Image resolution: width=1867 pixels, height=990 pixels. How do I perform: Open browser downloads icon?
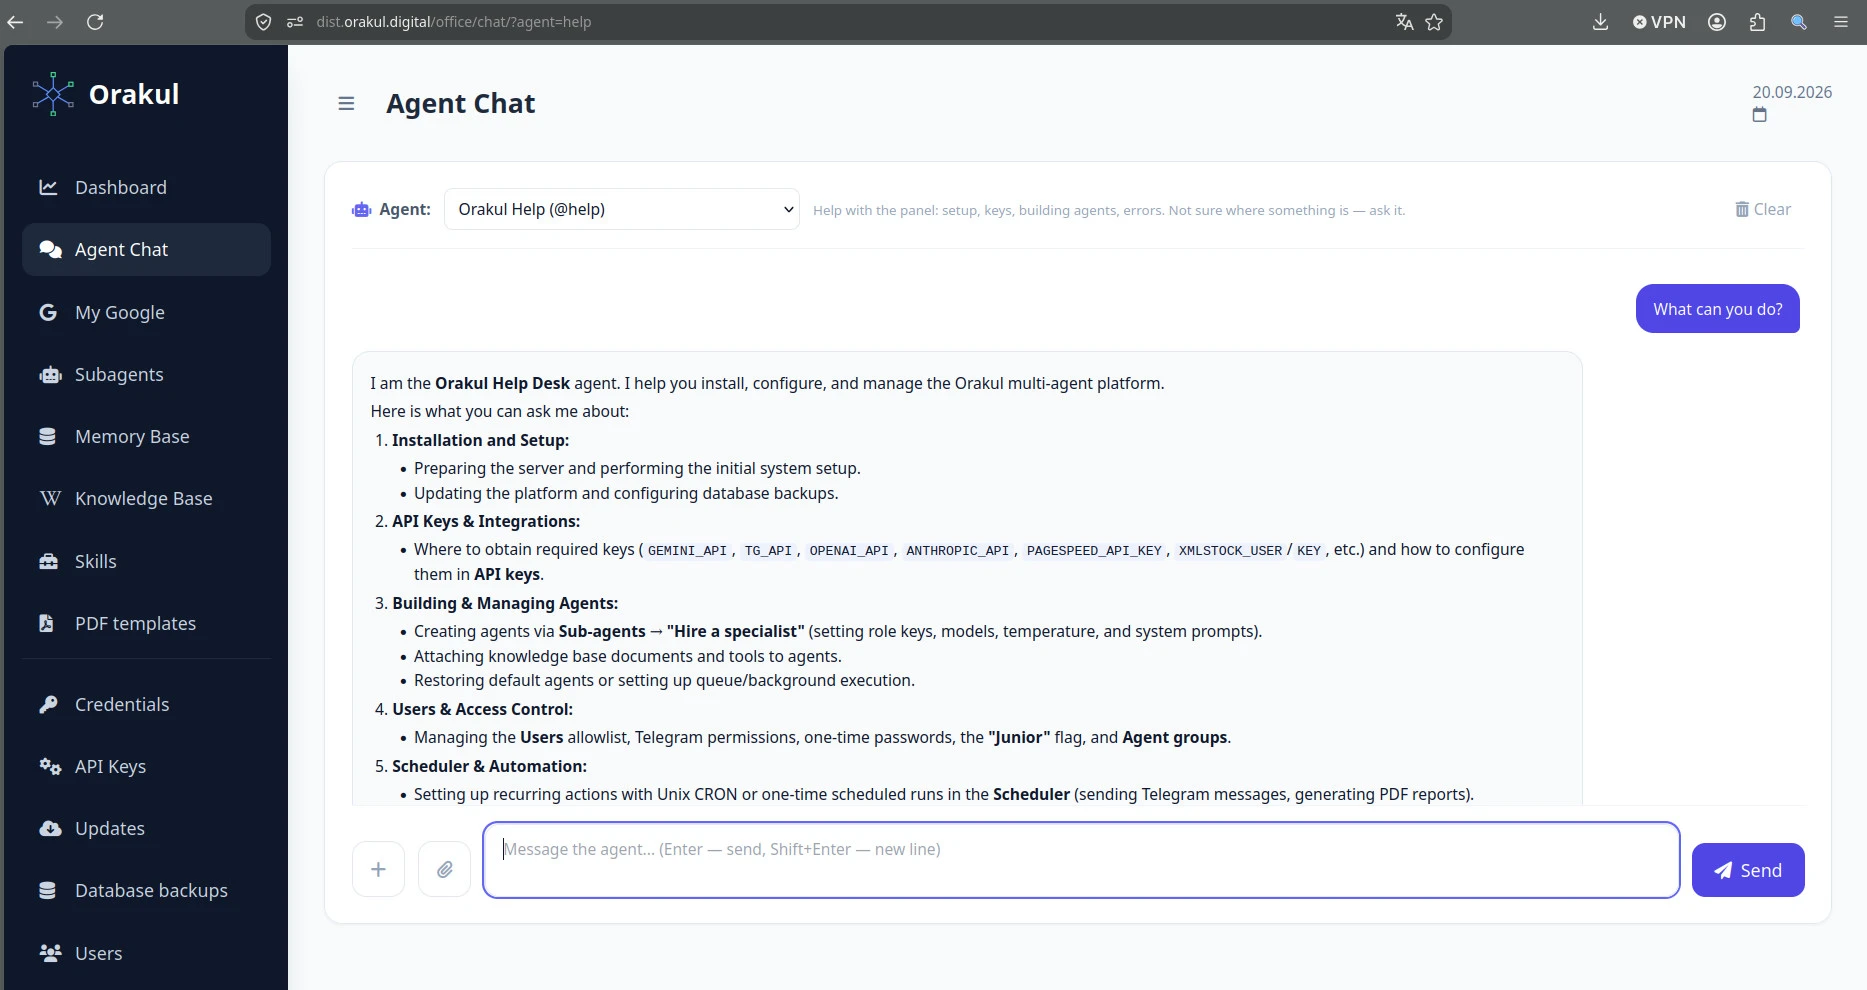coord(1600,22)
